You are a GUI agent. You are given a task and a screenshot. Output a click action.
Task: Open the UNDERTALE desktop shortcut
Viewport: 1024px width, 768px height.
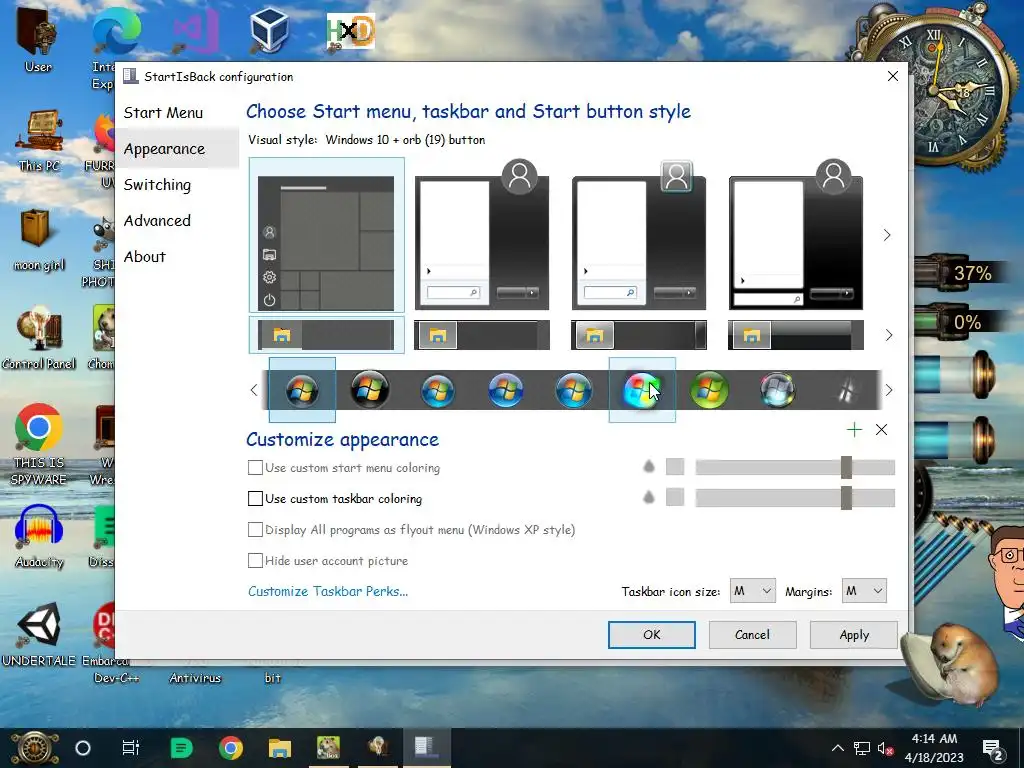pos(39,633)
